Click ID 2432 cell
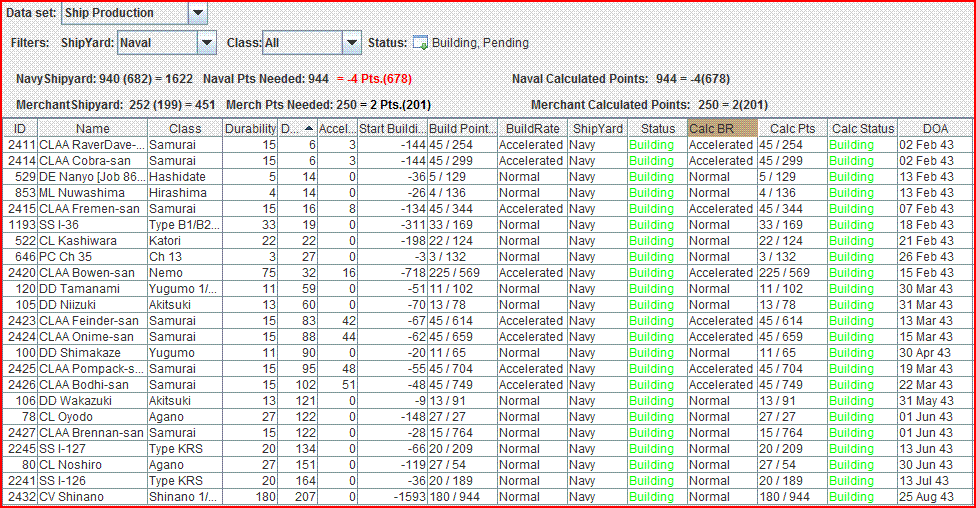This screenshot has height=508, width=976. coord(21,497)
